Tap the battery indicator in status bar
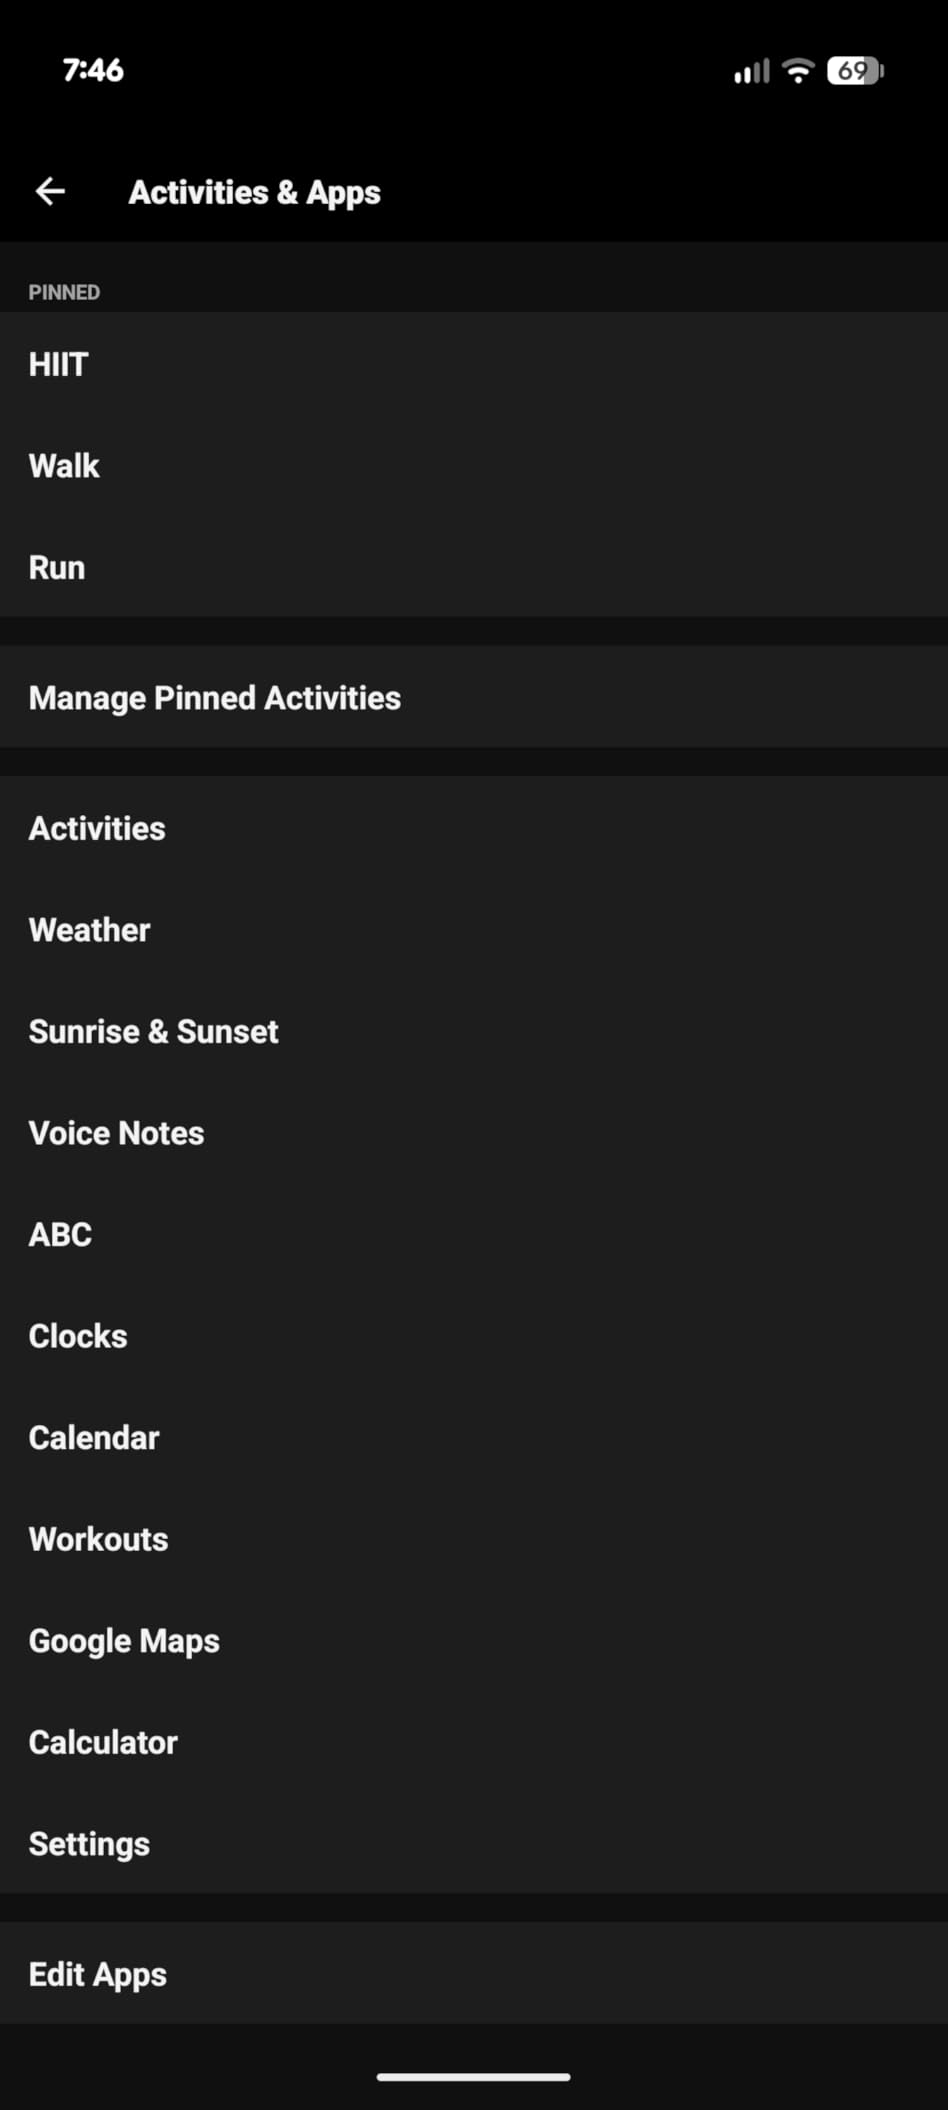 [855, 70]
